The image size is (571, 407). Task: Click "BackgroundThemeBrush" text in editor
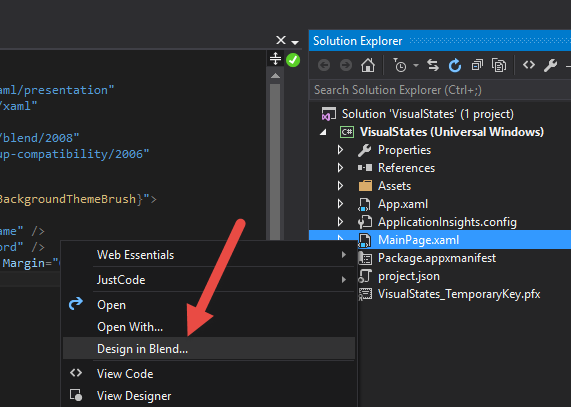(68, 199)
